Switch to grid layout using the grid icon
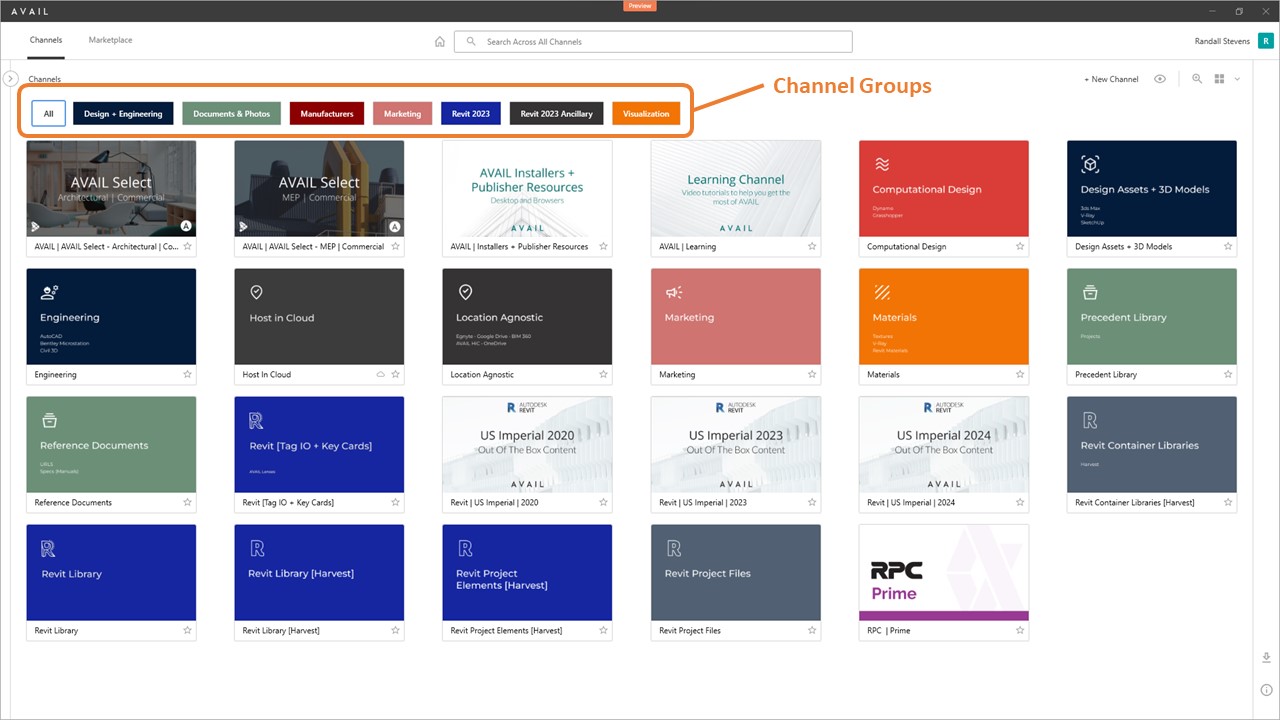Image resolution: width=1280 pixels, height=720 pixels. coord(1219,79)
